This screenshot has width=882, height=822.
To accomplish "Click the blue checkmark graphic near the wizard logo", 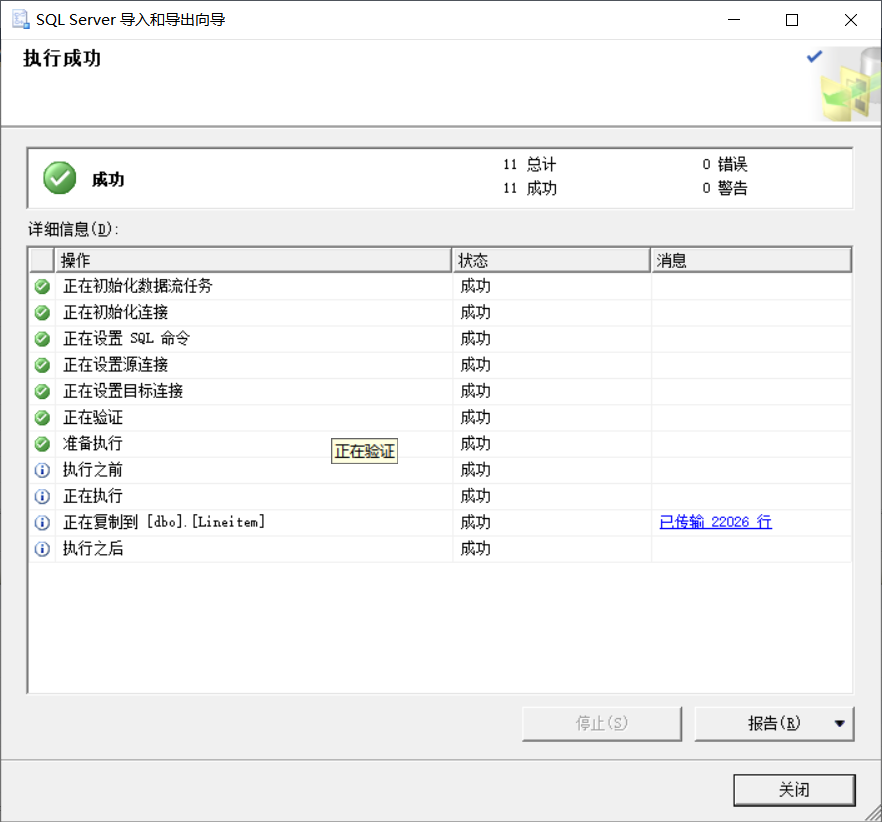I will pos(813,56).
